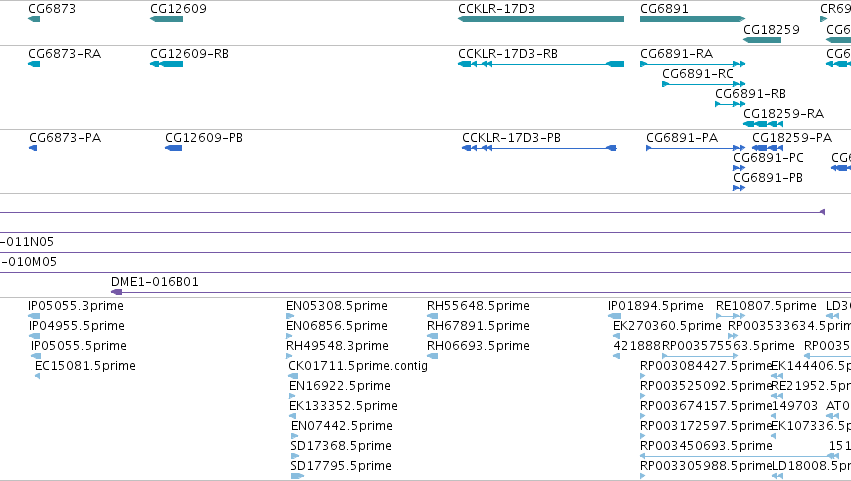
Task: Click protein label CG6891-PA
Action: point(682,138)
